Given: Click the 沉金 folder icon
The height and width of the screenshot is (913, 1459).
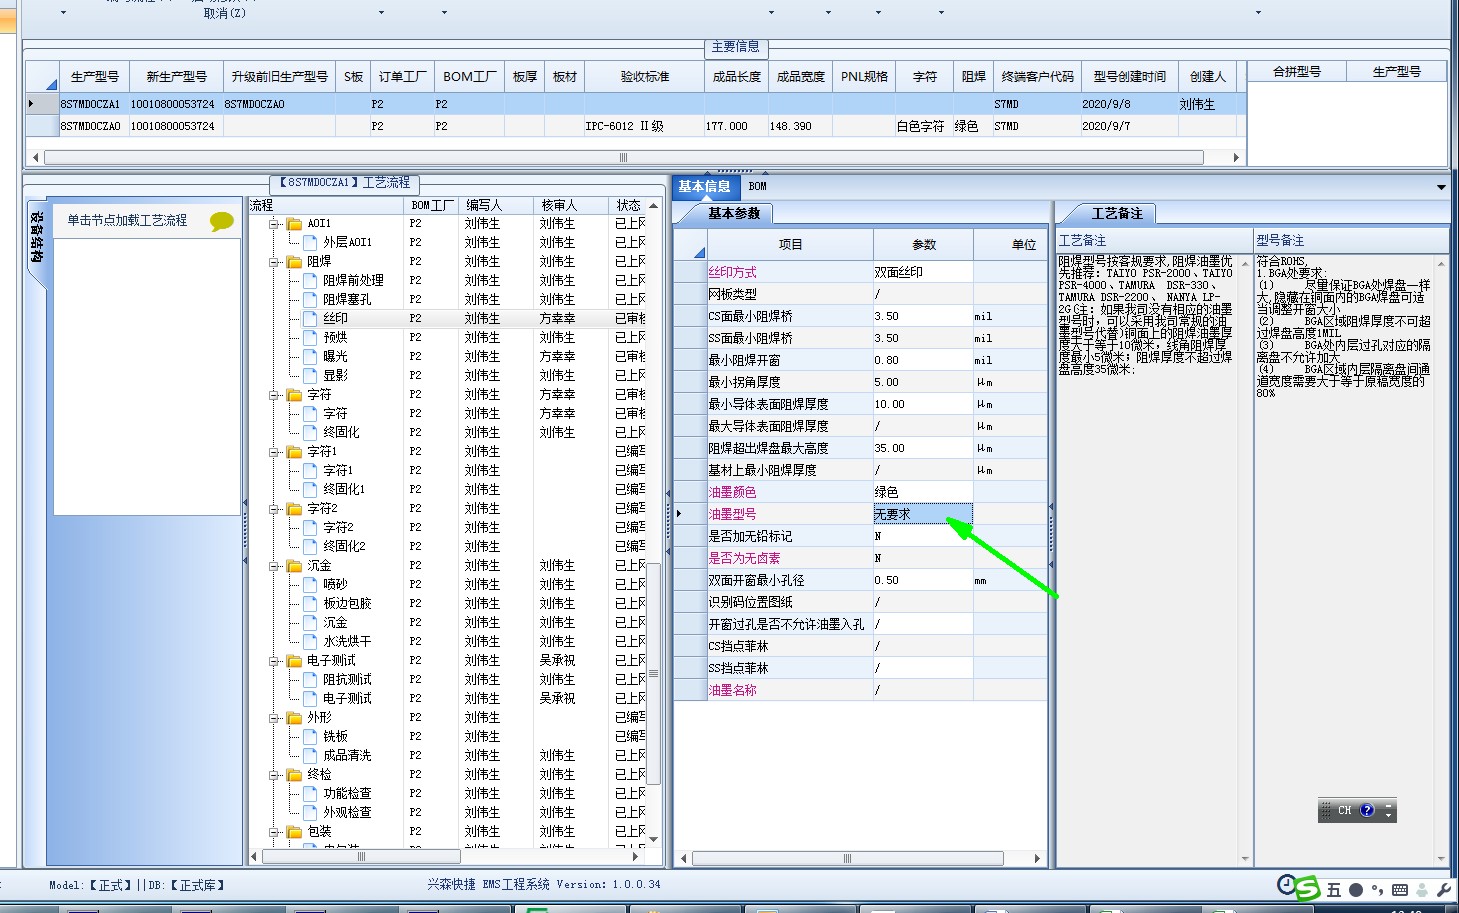Looking at the screenshot, I should [294, 565].
